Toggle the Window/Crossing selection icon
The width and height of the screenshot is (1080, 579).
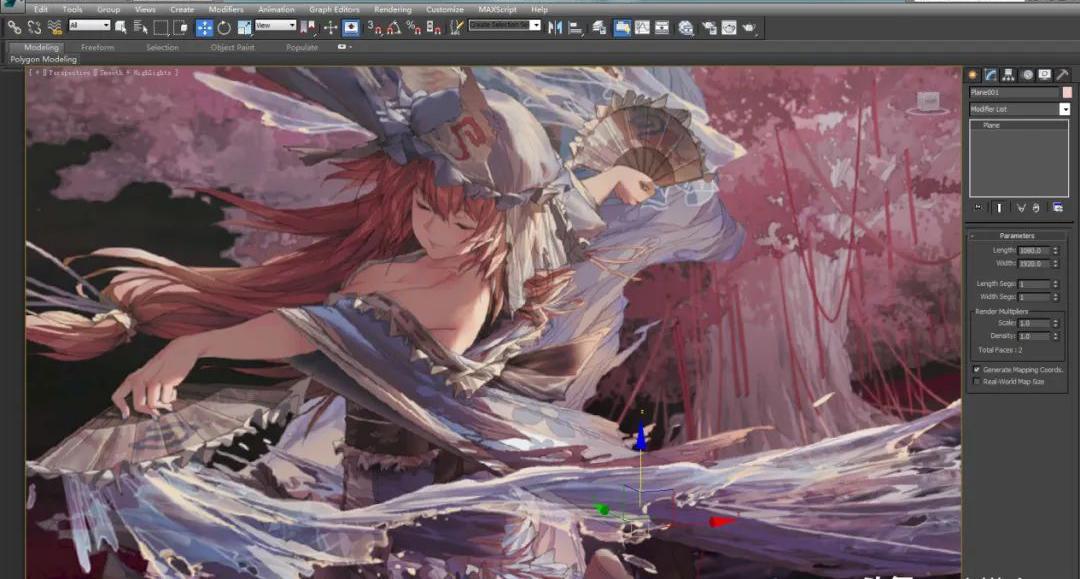pyautogui.click(x=180, y=28)
